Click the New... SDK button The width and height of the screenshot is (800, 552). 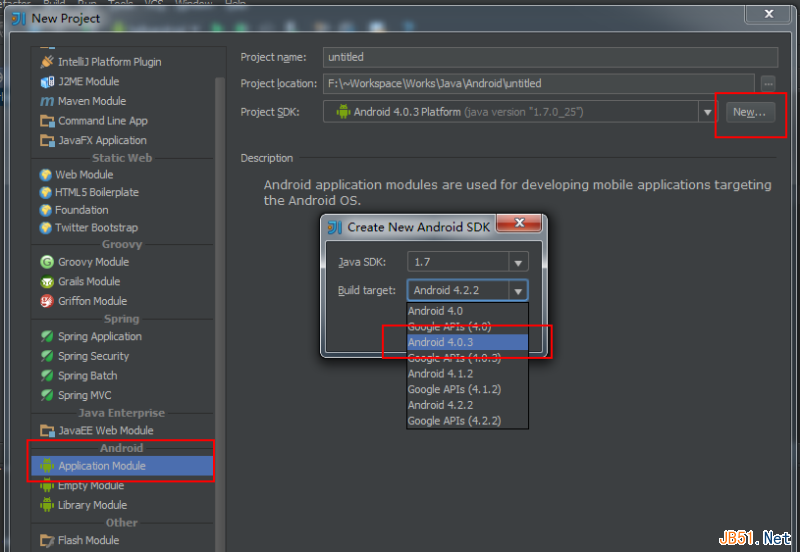coord(749,112)
